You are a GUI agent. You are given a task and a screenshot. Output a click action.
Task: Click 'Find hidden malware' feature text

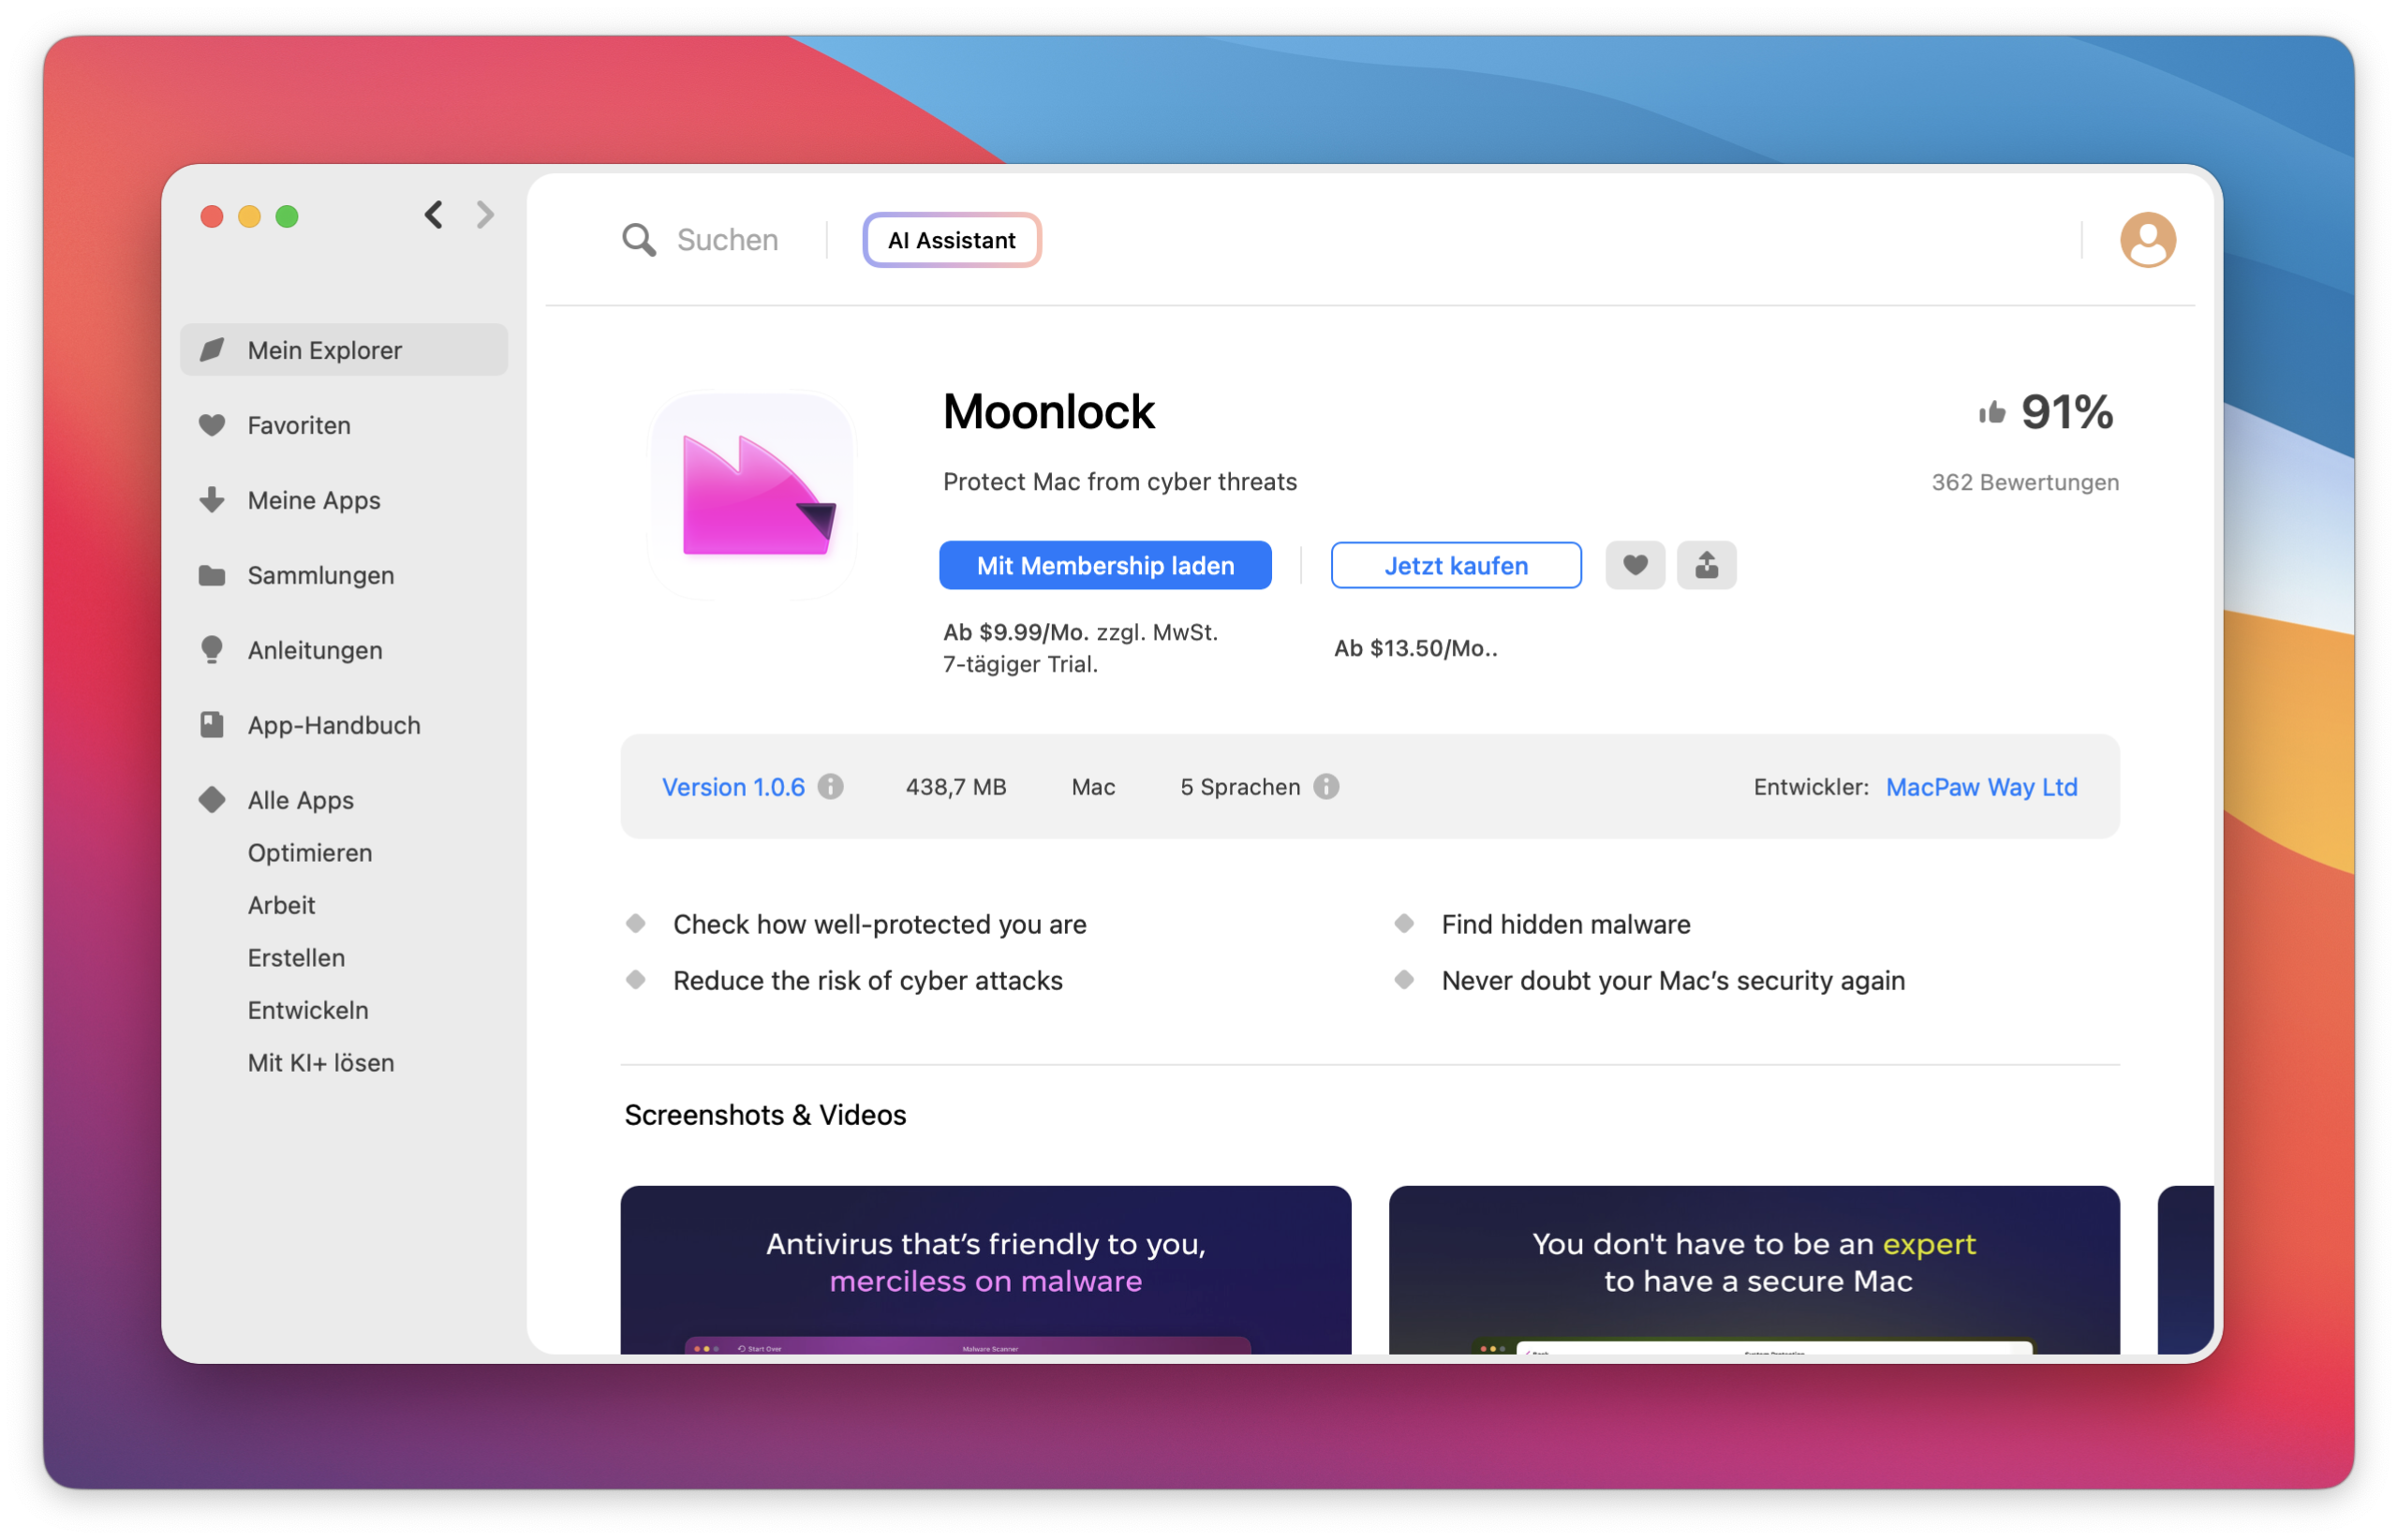[1566, 924]
